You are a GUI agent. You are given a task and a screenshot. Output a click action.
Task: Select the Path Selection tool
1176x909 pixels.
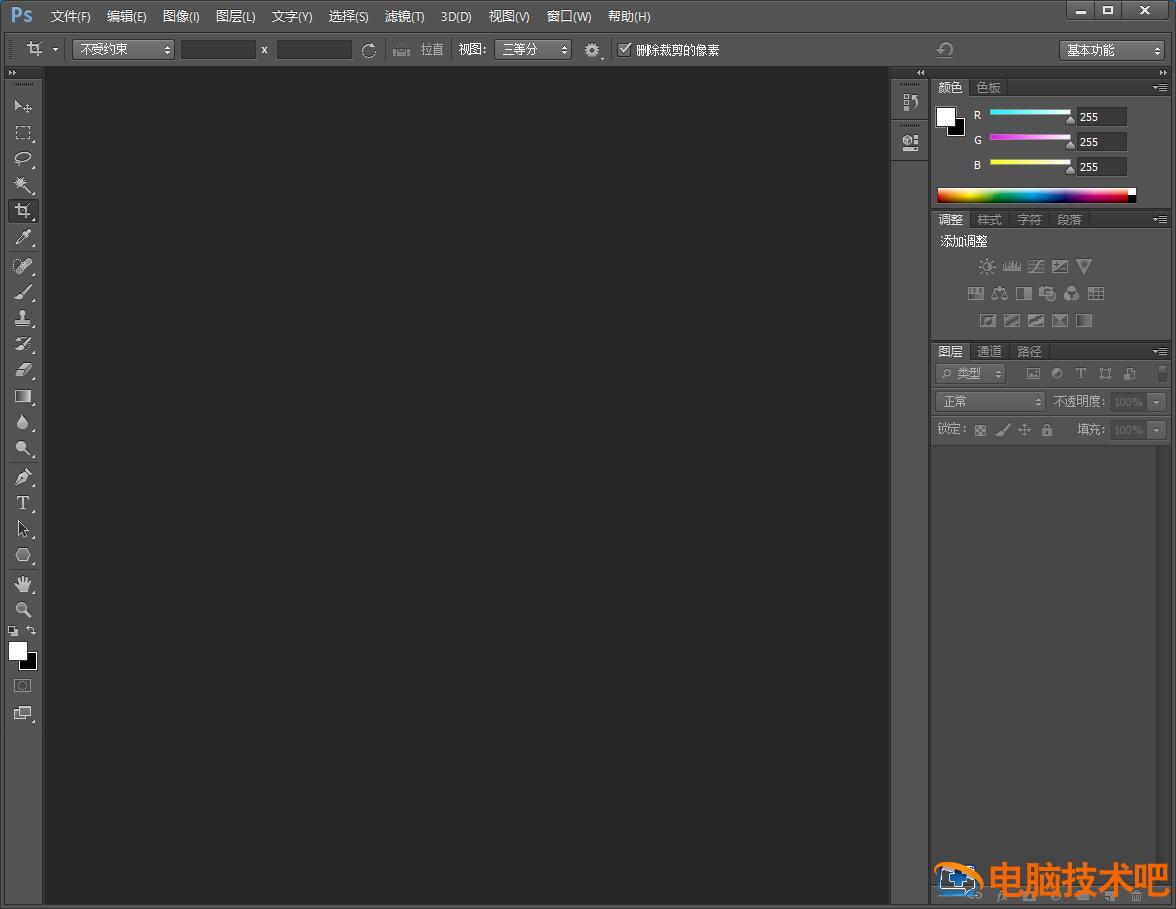point(22,529)
